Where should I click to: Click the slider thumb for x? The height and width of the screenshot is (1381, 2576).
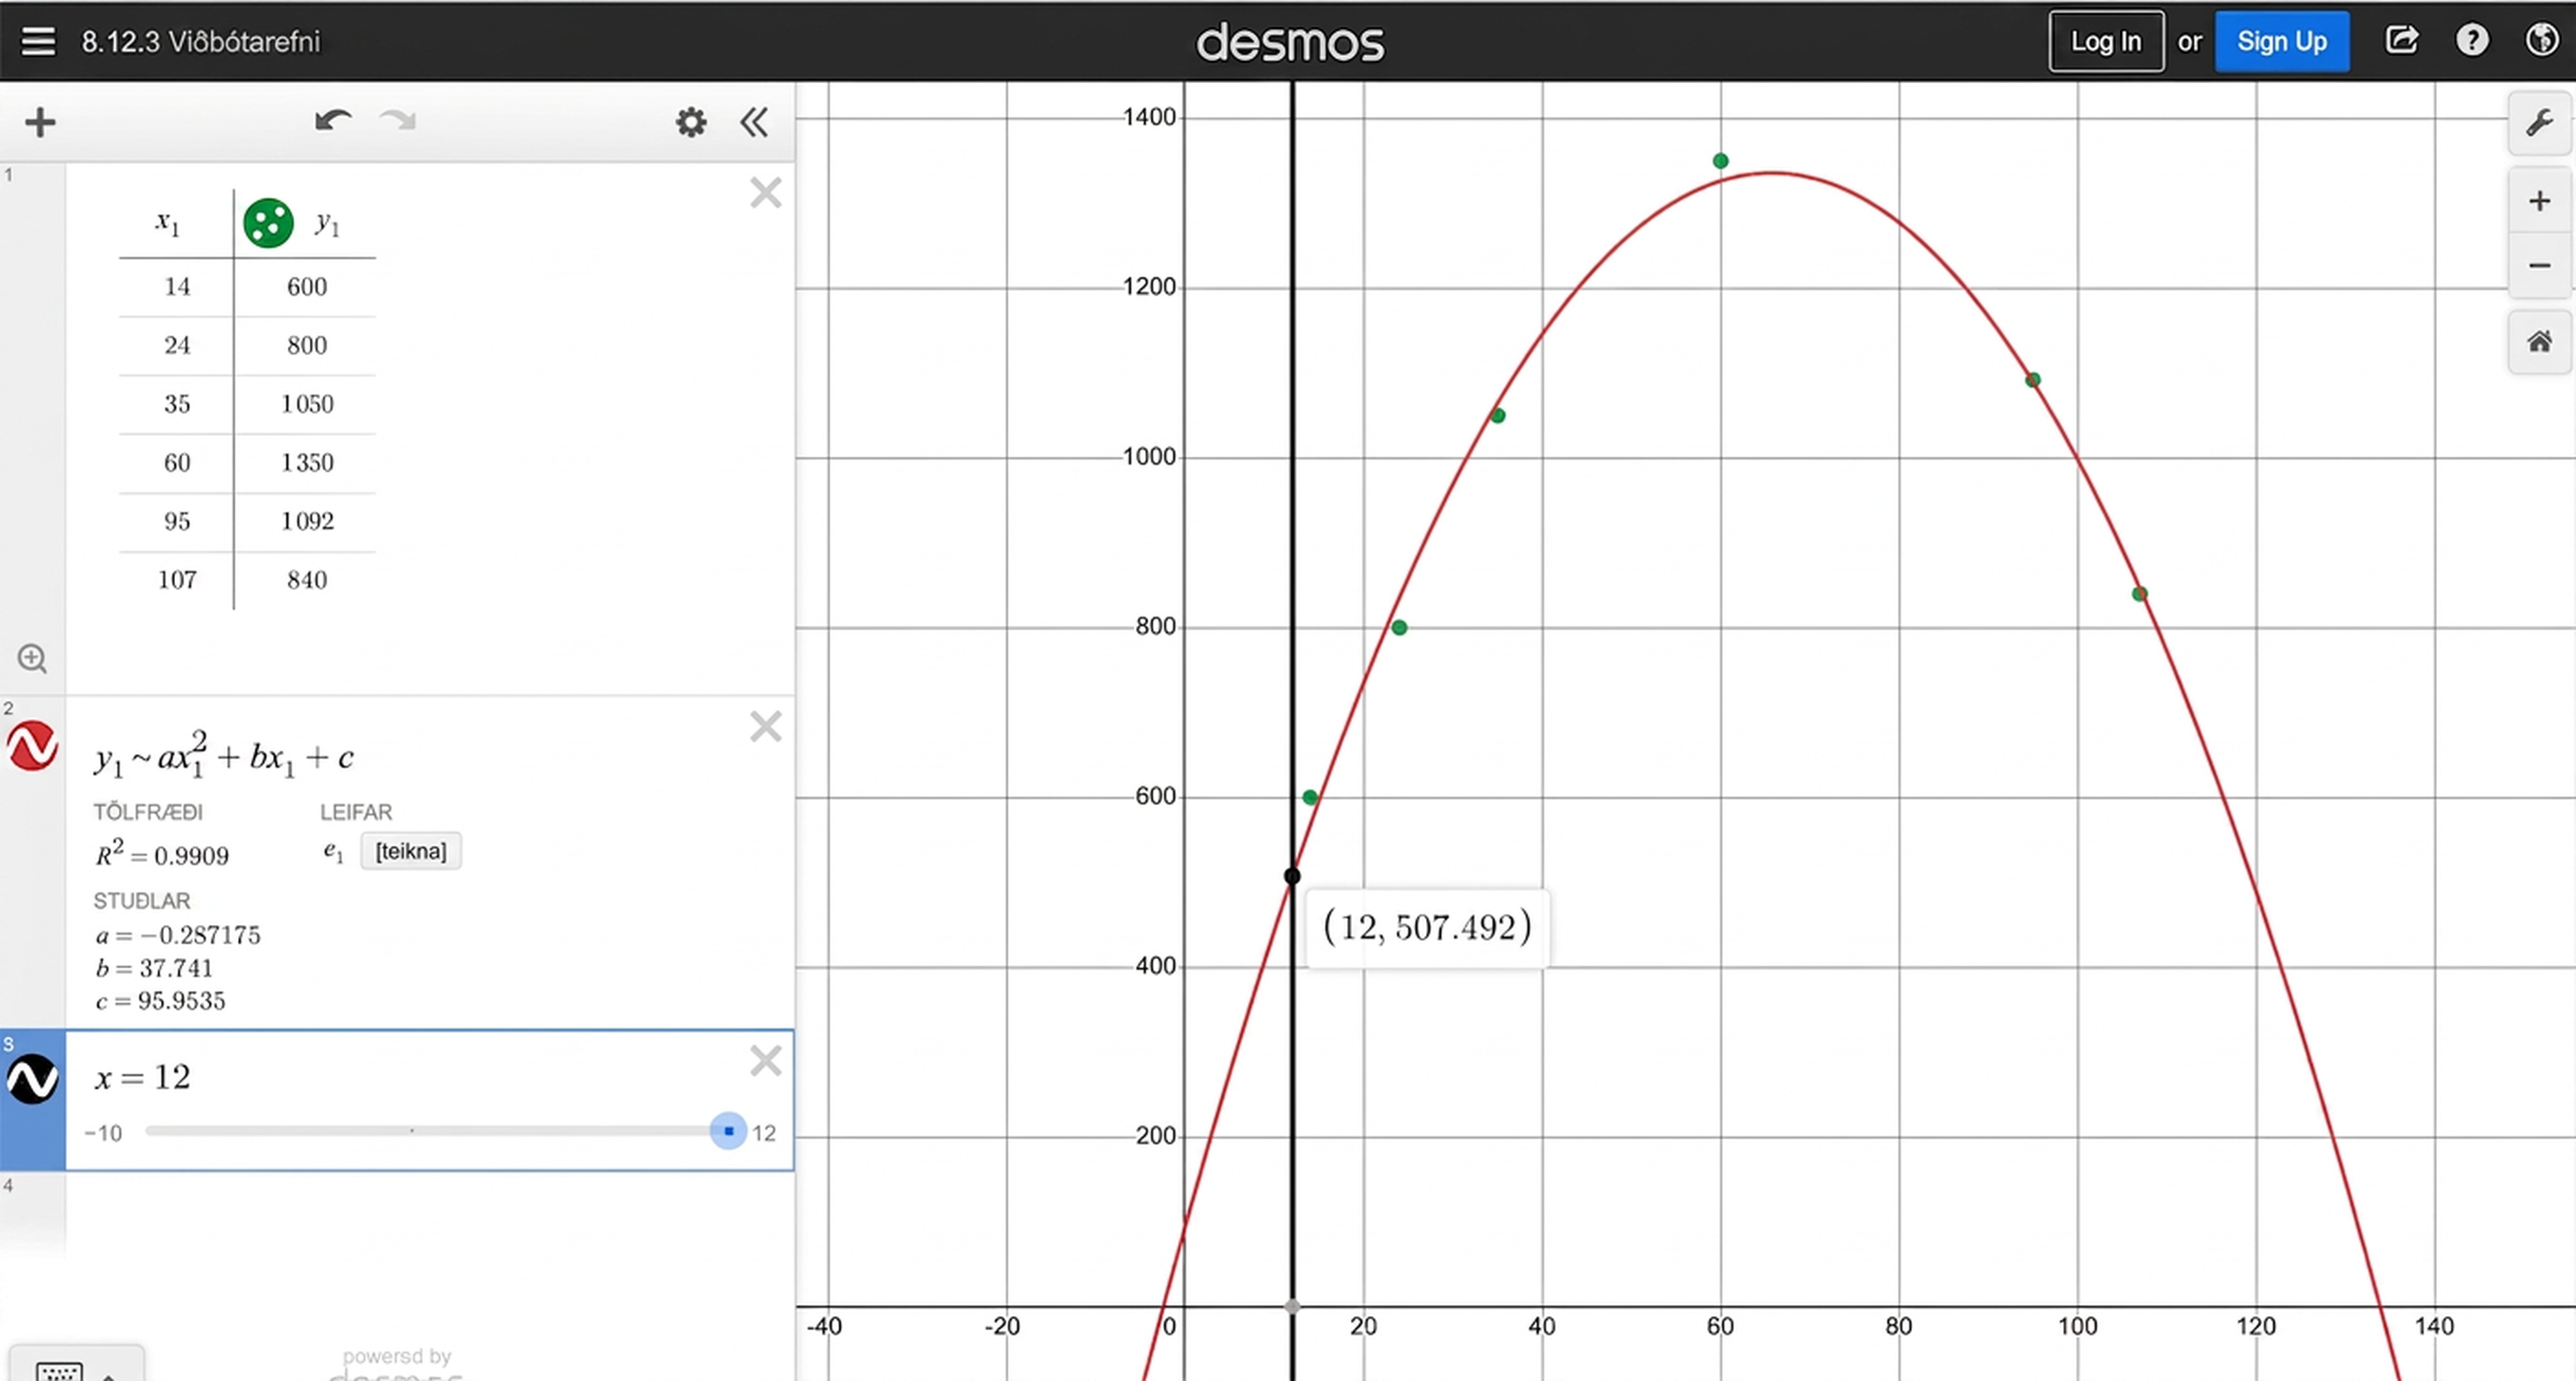click(x=728, y=1131)
